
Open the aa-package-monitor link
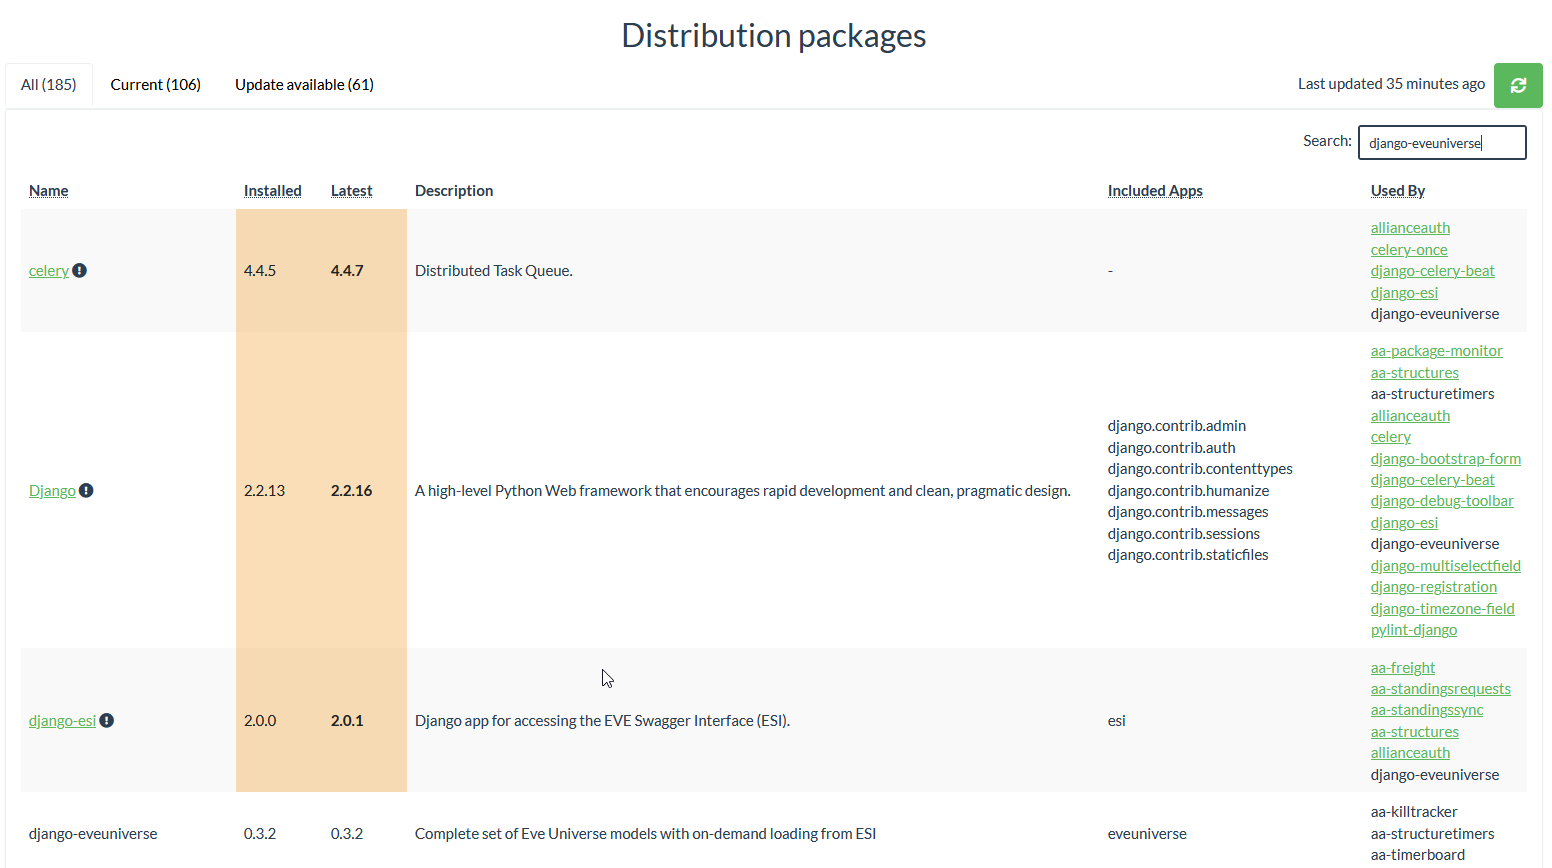(1437, 350)
